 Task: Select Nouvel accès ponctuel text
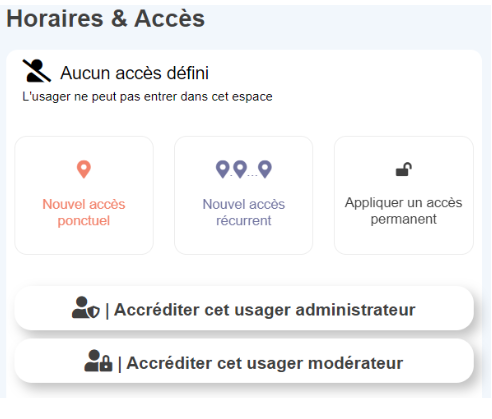click(84, 212)
